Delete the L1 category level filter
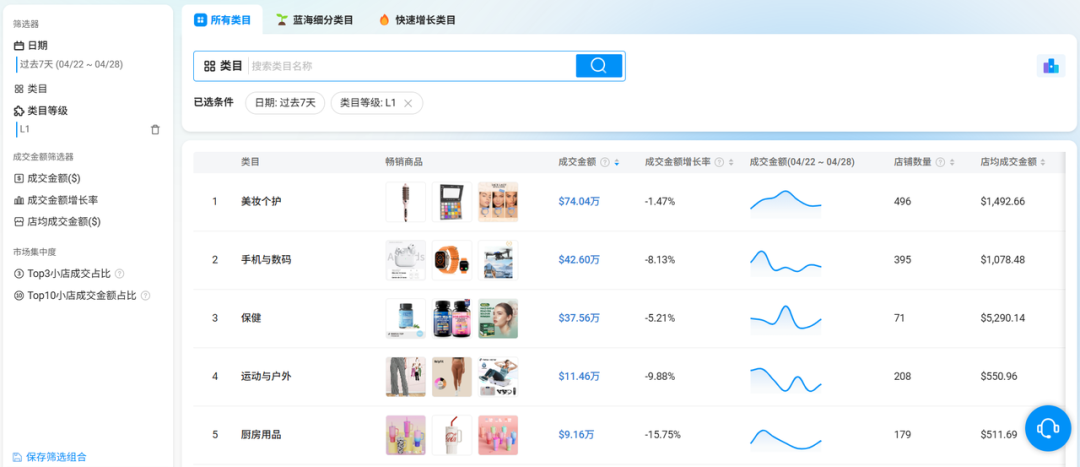1080x467 pixels. pyautogui.click(x=155, y=129)
